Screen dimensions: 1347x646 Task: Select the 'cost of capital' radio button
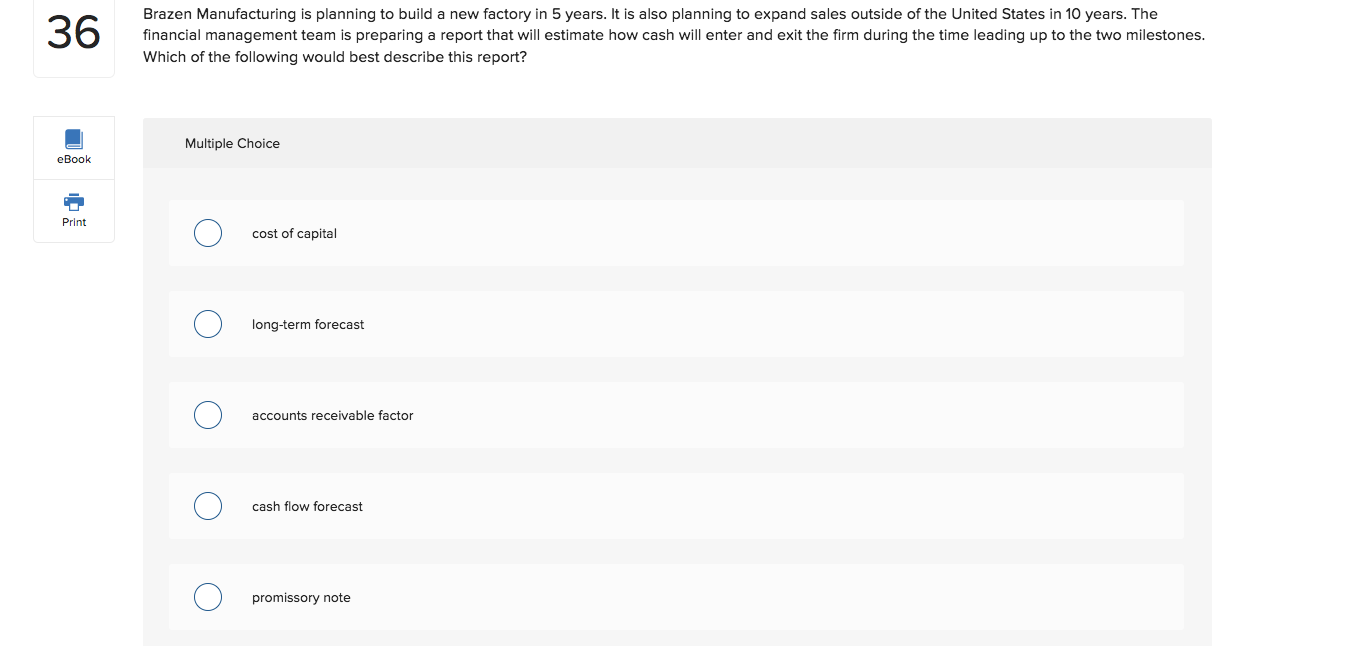[x=207, y=232]
